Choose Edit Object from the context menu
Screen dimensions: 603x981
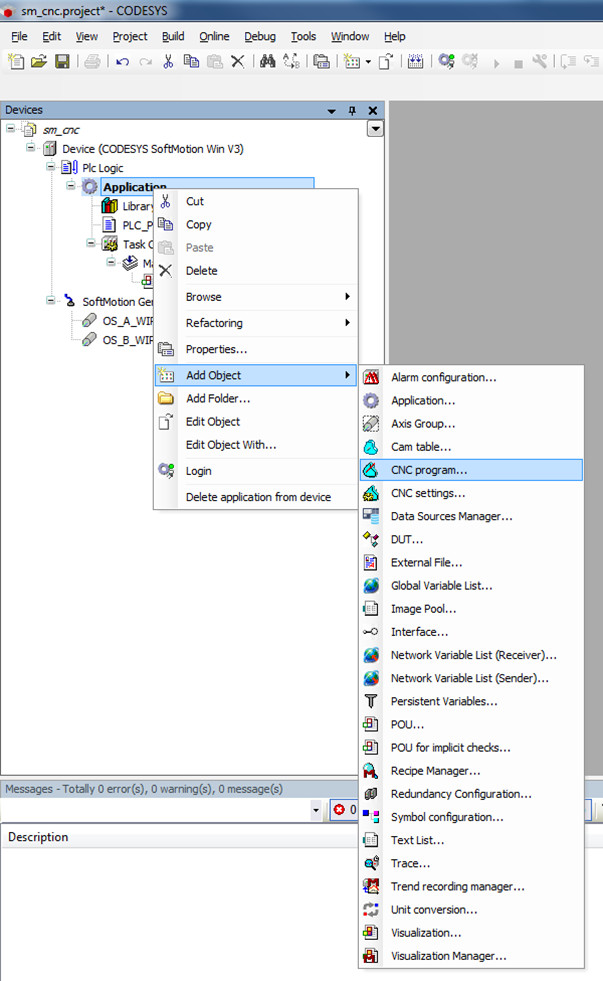click(x=255, y=421)
